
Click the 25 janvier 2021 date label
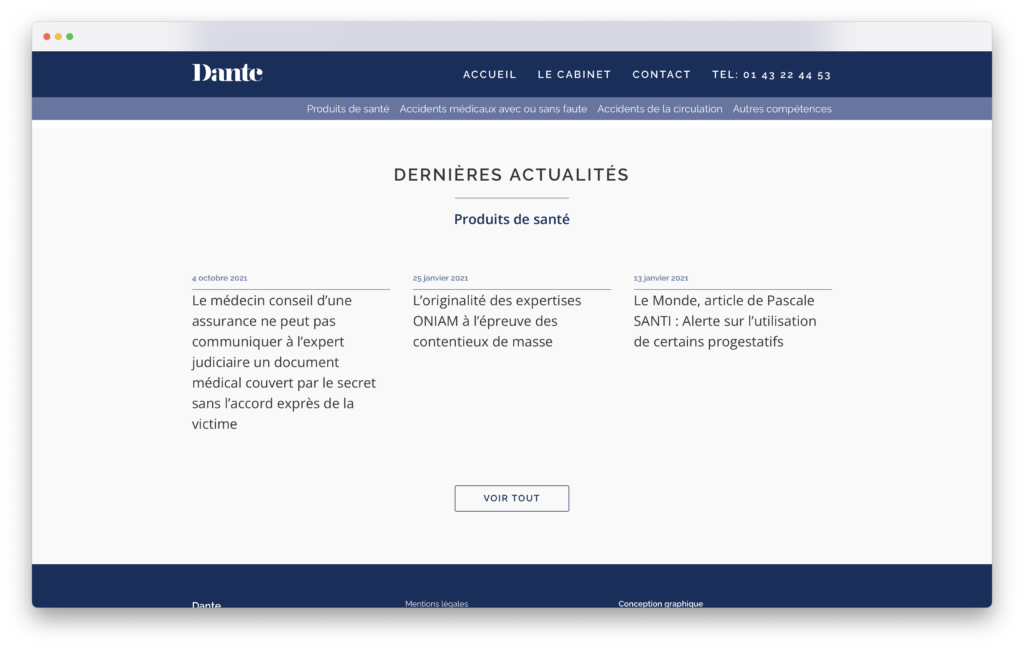(440, 278)
